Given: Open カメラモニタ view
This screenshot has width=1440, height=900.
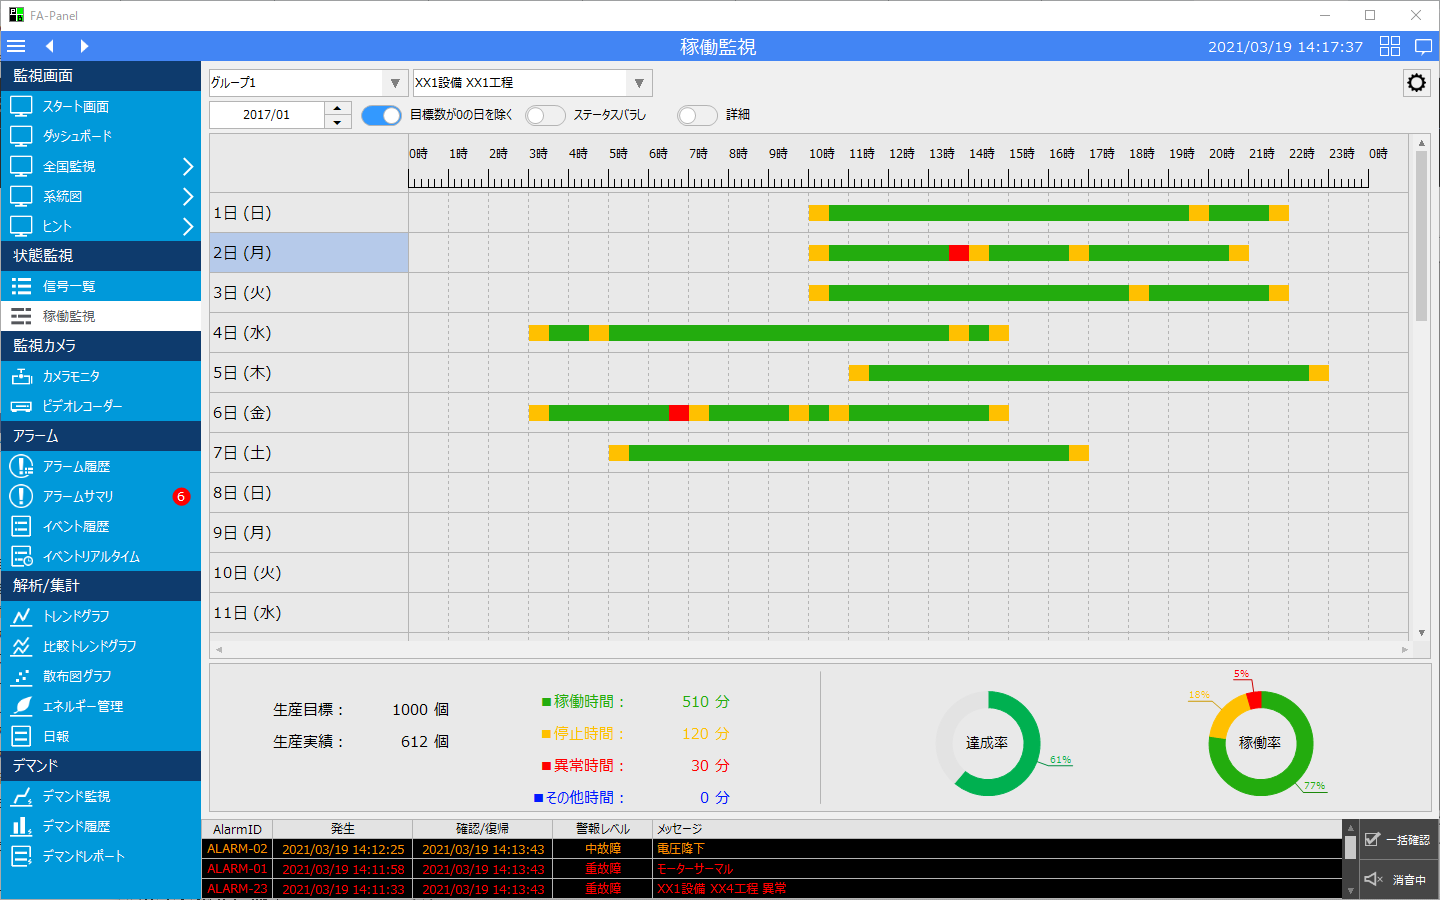Looking at the screenshot, I should coord(100,376).
